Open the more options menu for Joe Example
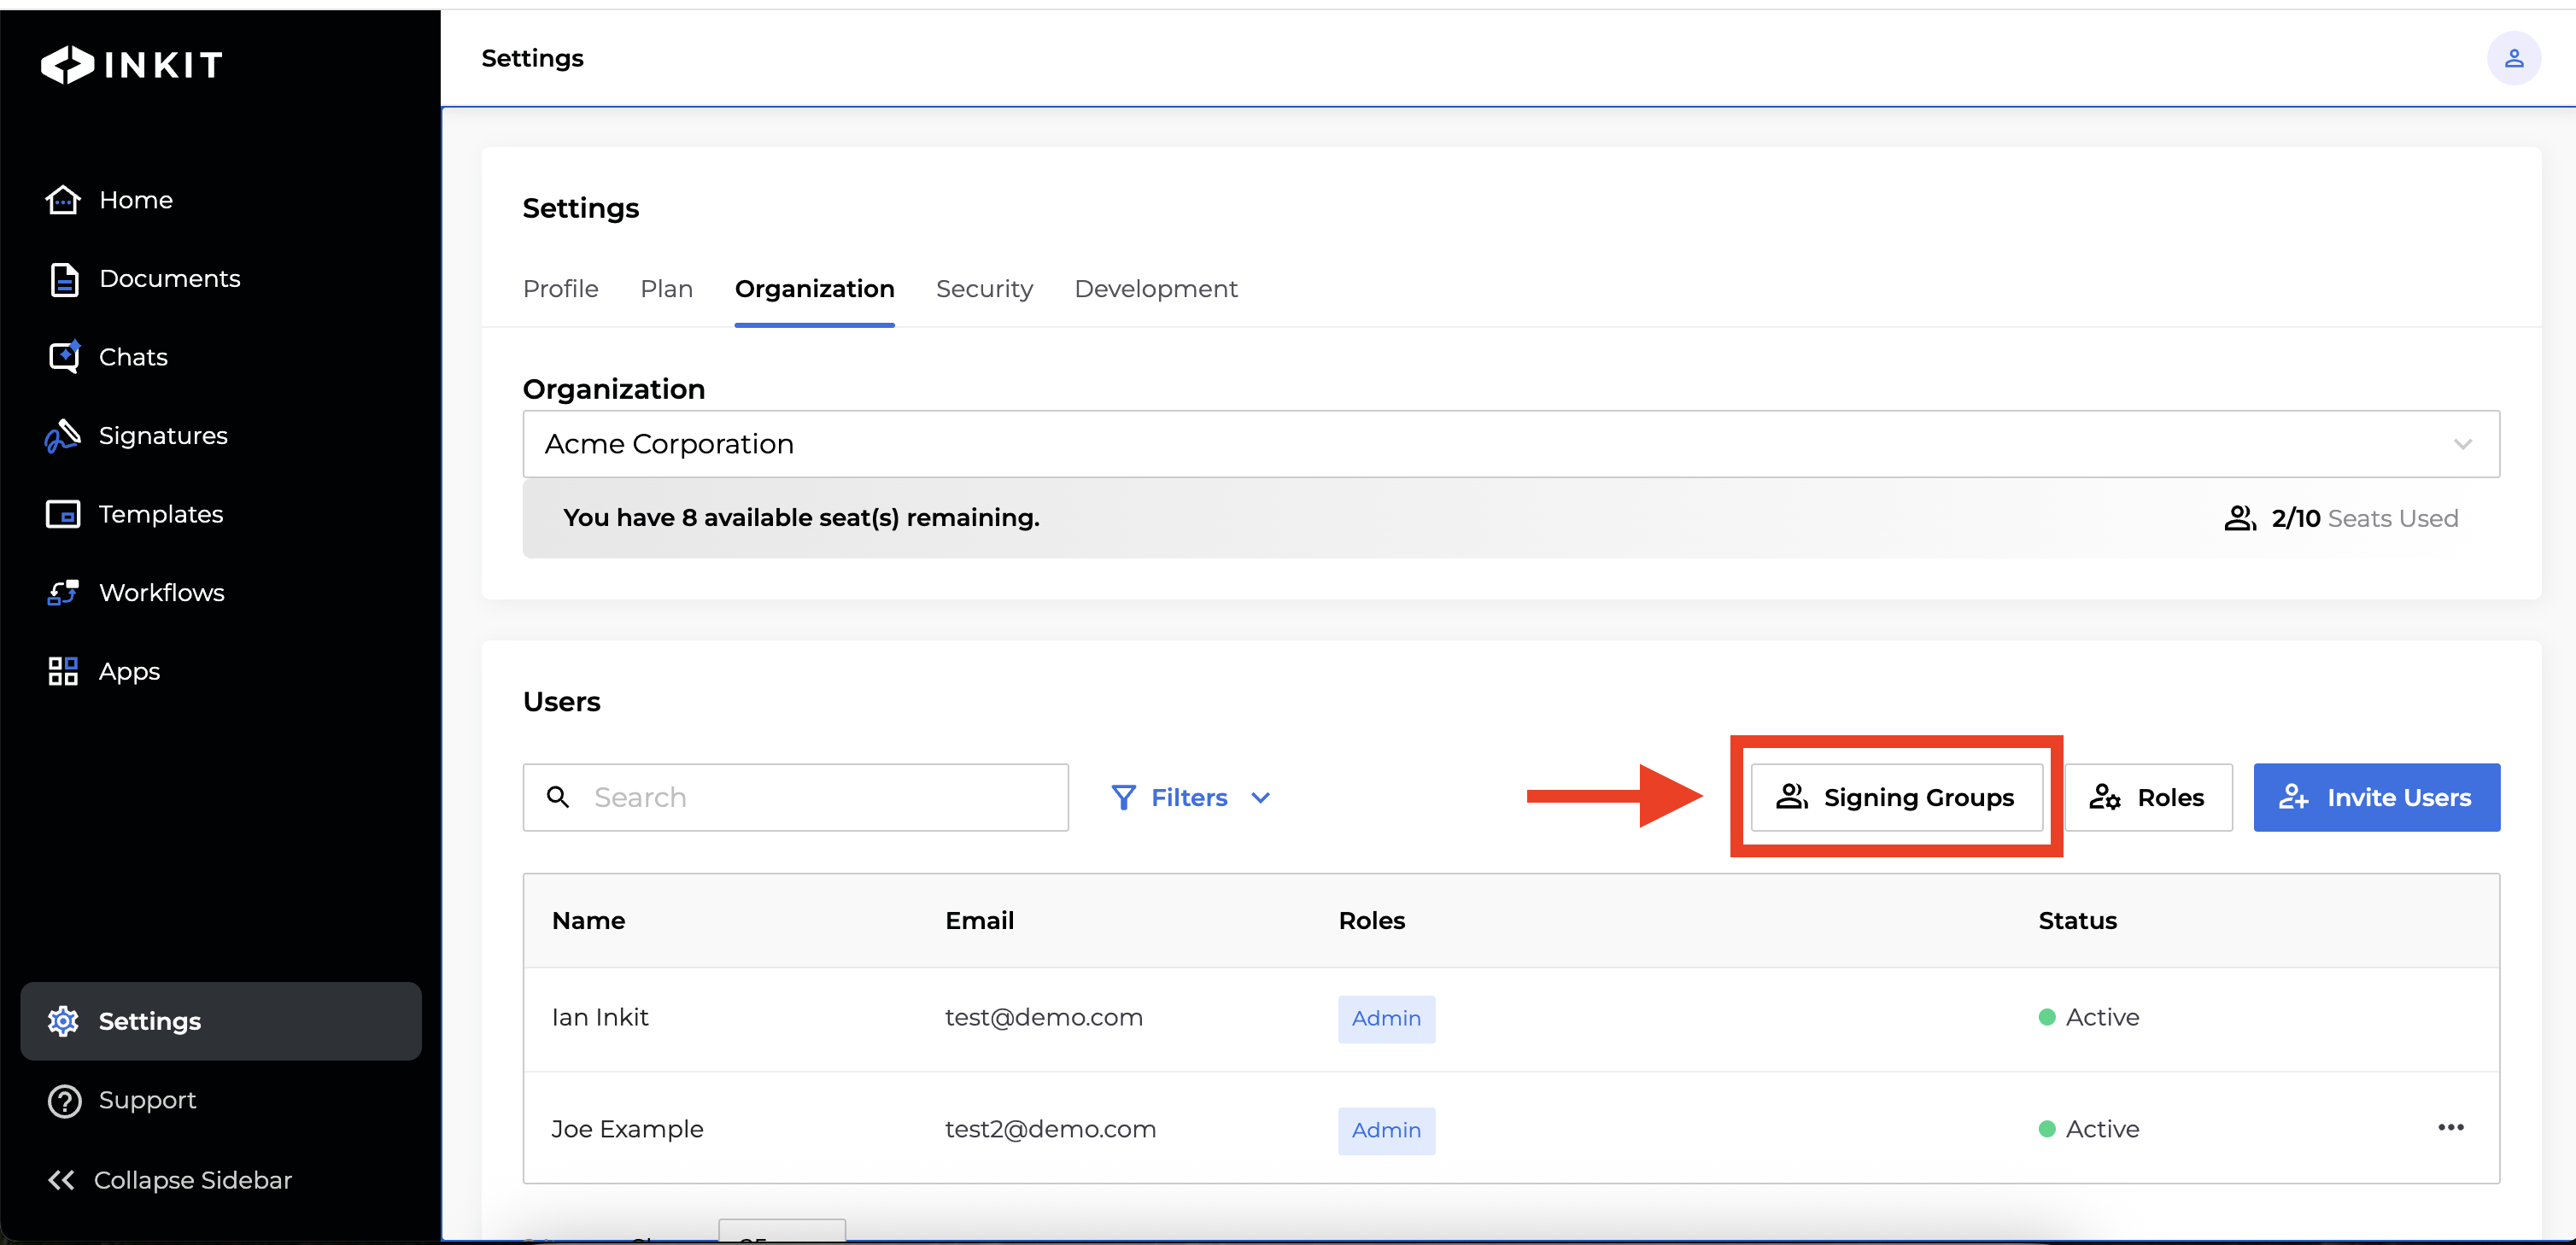The width and height of the screenshot is (2576, 1245). tap(2450, 1128)
